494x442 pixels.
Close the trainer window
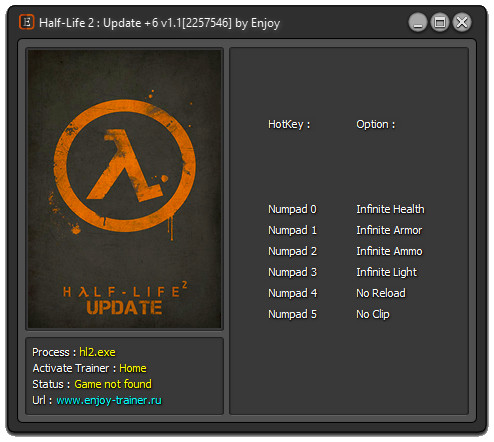pyautogui.click(x=462, y=23)
